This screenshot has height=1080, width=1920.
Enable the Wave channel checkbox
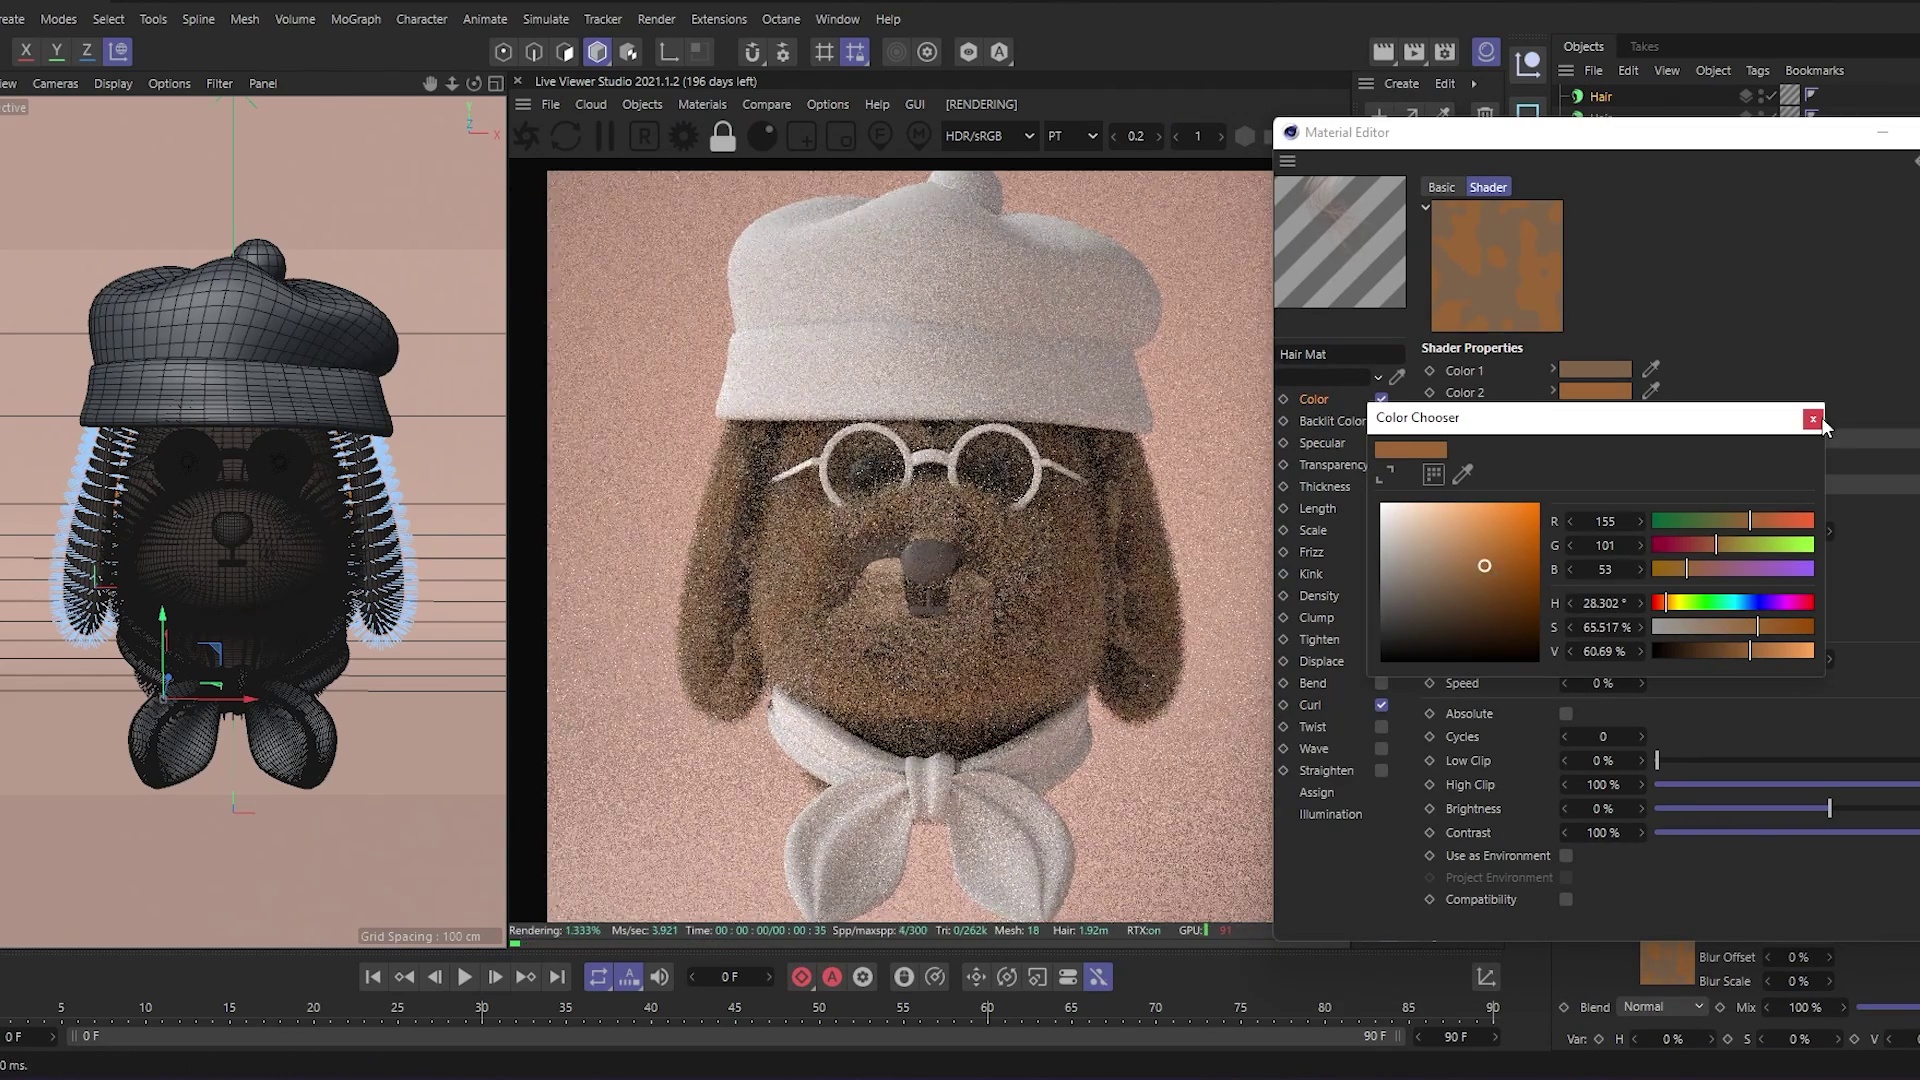pyautogui.click(x=1381, y=749)
